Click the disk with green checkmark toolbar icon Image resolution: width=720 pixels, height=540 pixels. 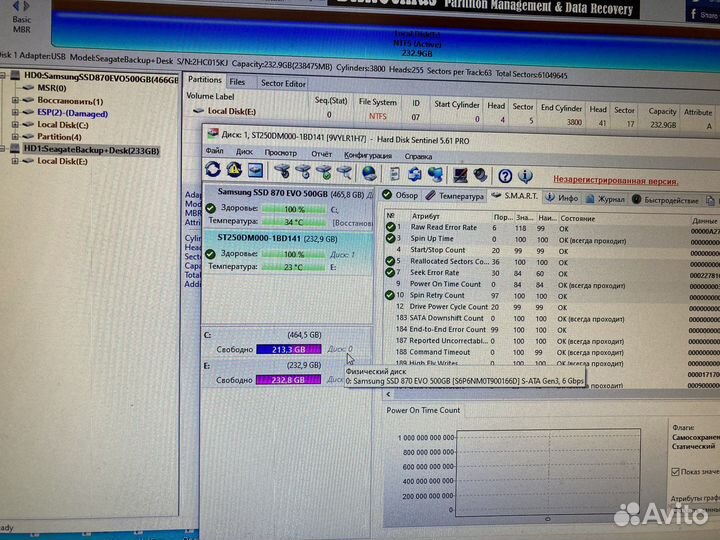324,172
